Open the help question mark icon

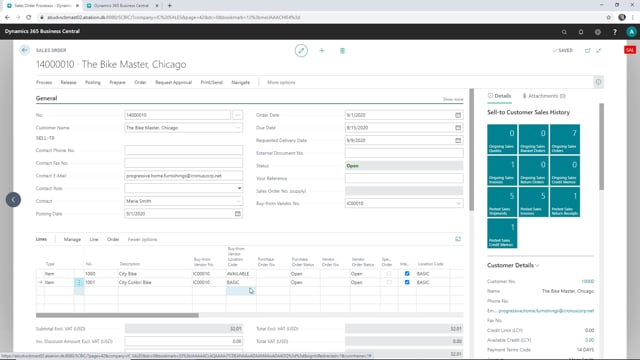pos(615,32)
